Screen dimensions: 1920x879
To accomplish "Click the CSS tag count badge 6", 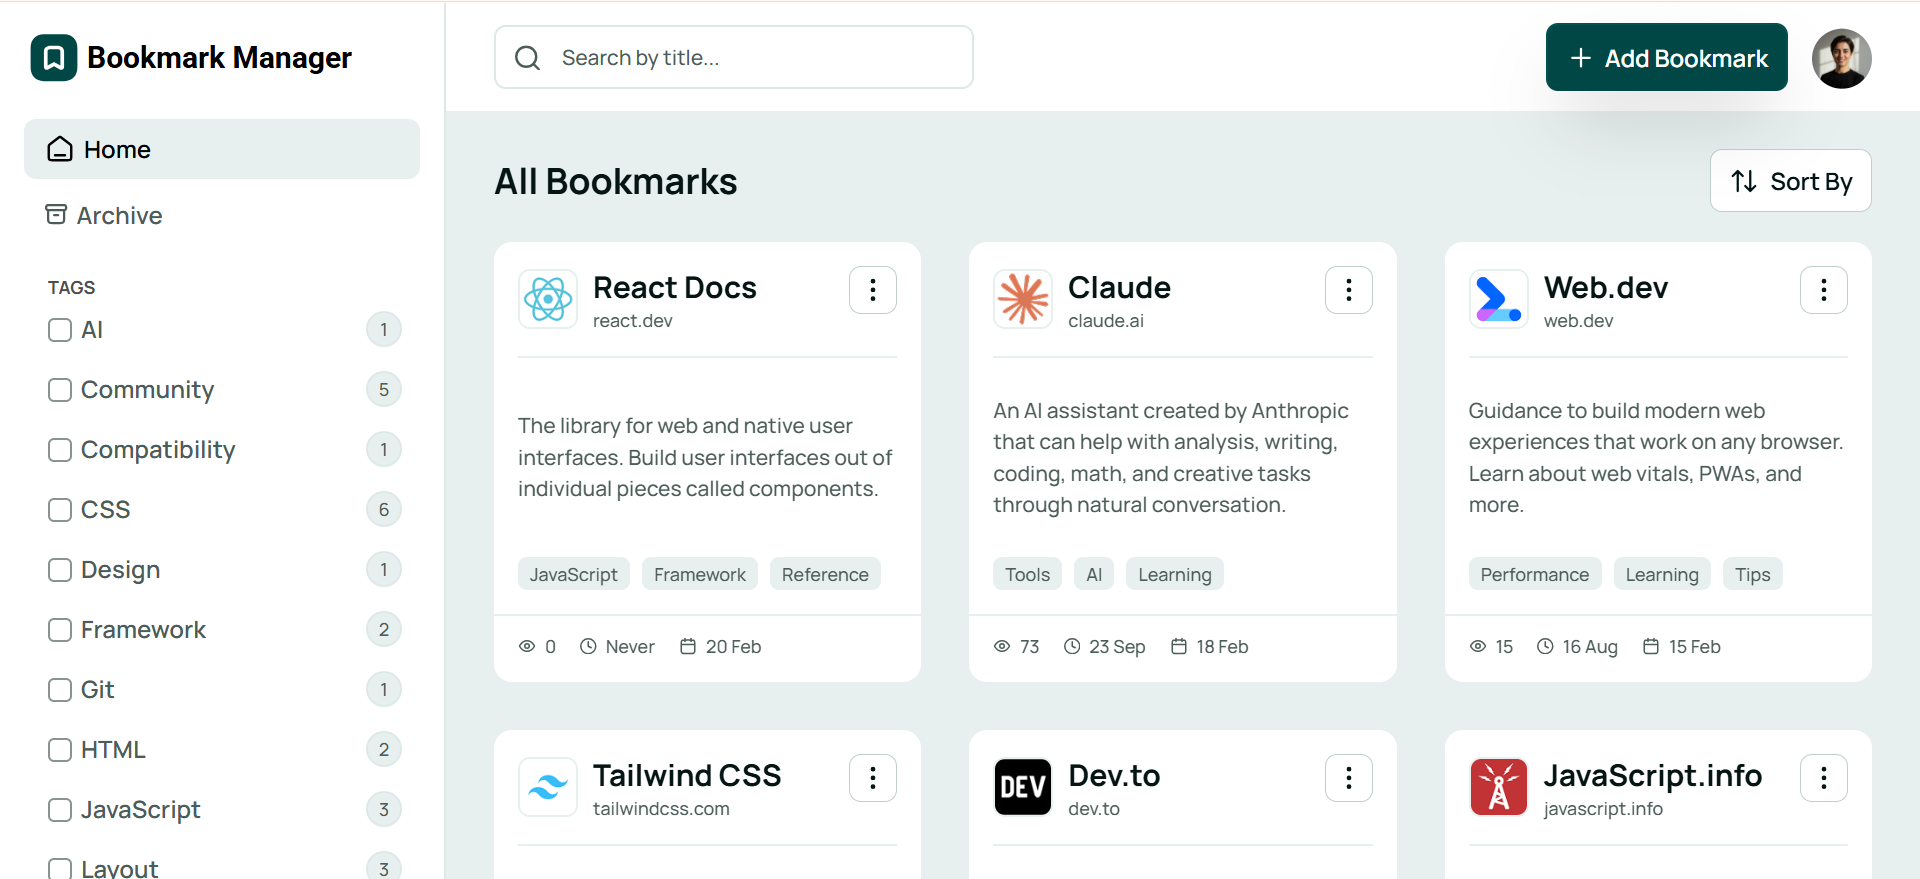I will pos(384,510).
